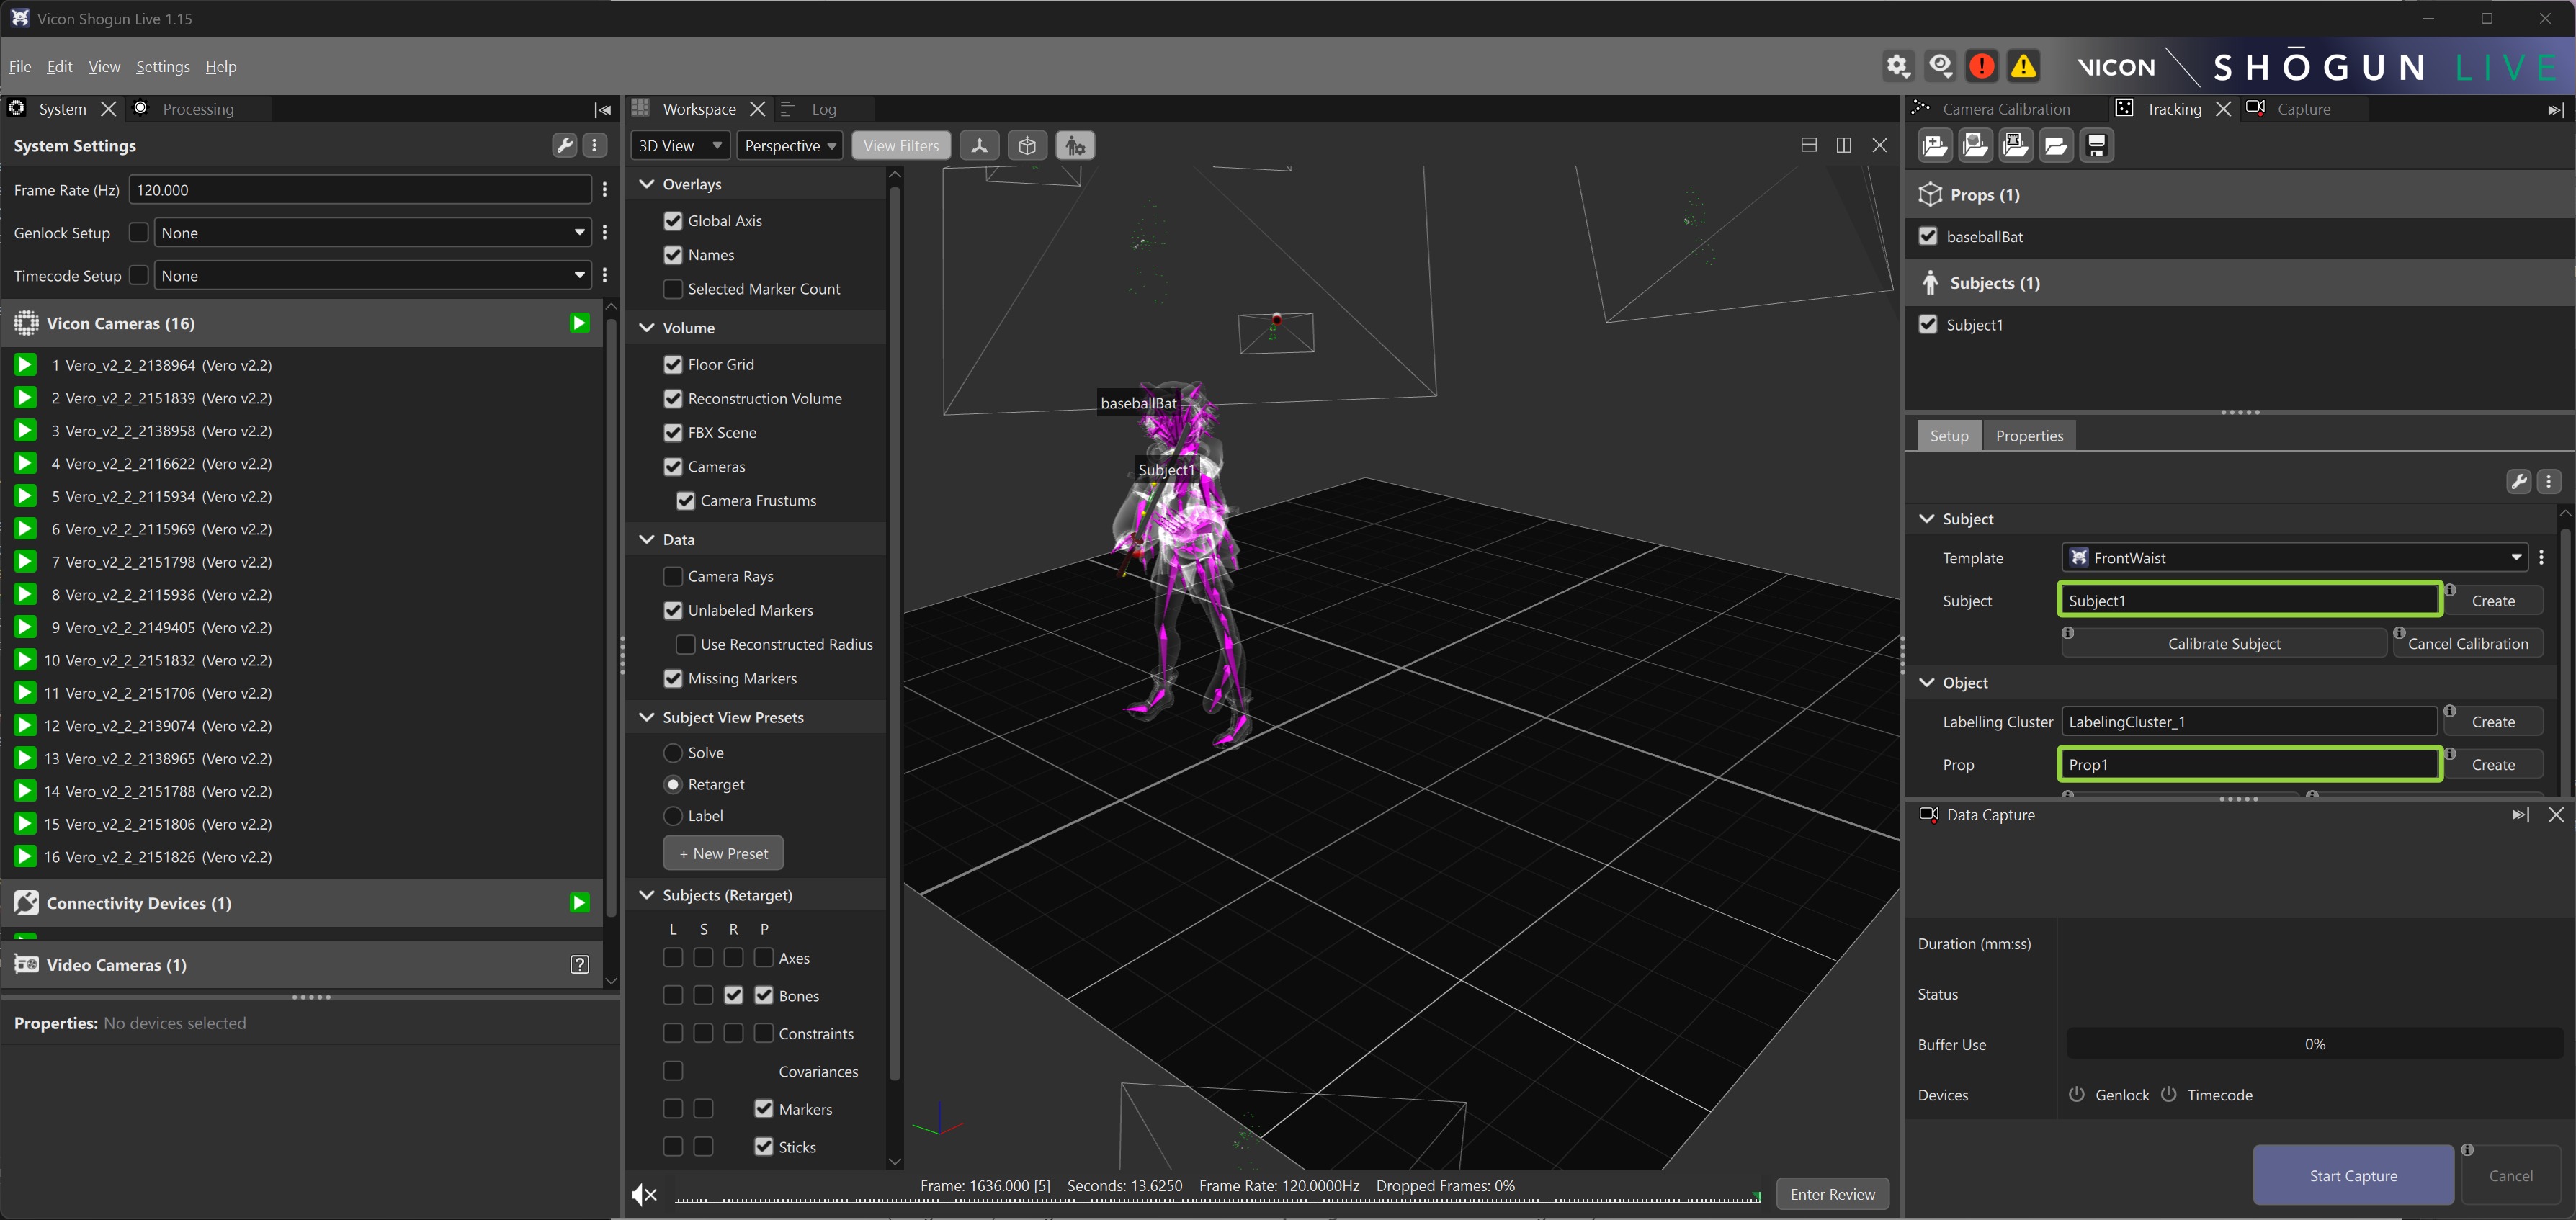Click the axes arrows icon in the workspace toolbar
This screenshot has height=1220, width=2576.
[x=979, y=146]
